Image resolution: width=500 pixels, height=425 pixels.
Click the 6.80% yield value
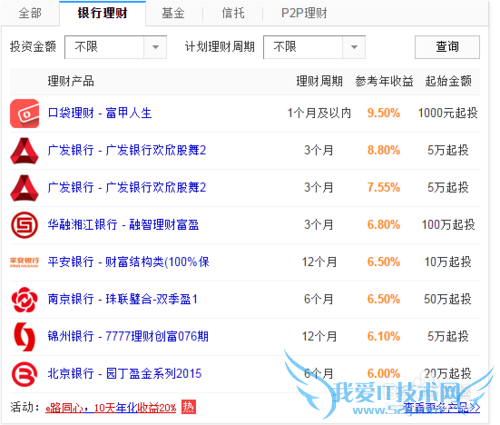click(384, 225)
